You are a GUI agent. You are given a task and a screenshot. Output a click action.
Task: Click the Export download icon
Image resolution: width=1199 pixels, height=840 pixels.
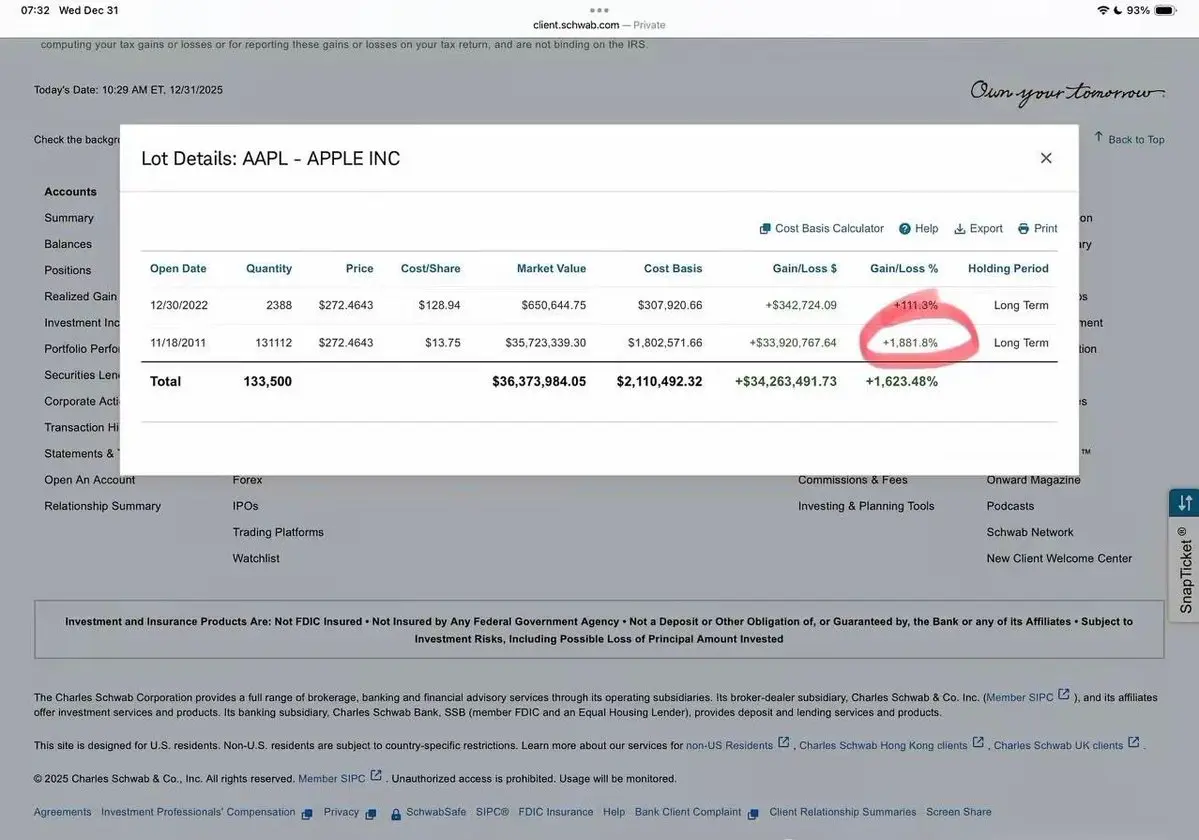pos(960,229)
